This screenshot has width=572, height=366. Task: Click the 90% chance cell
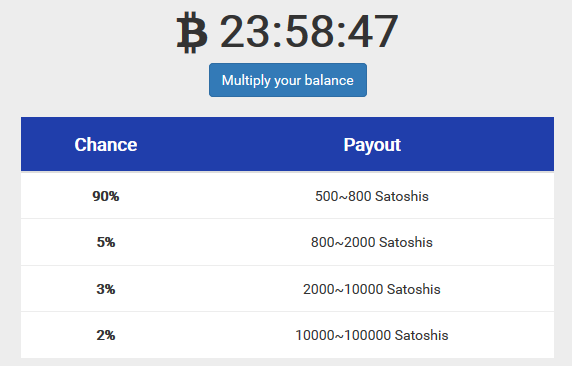[x=106, y=196]
